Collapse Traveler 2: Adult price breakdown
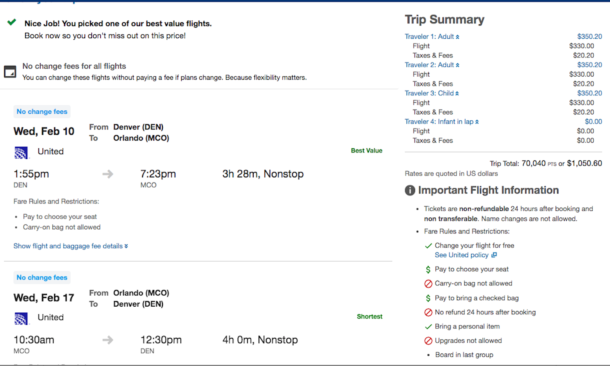The height and width of the screenshot is (366, 610). tap(432, 65)
